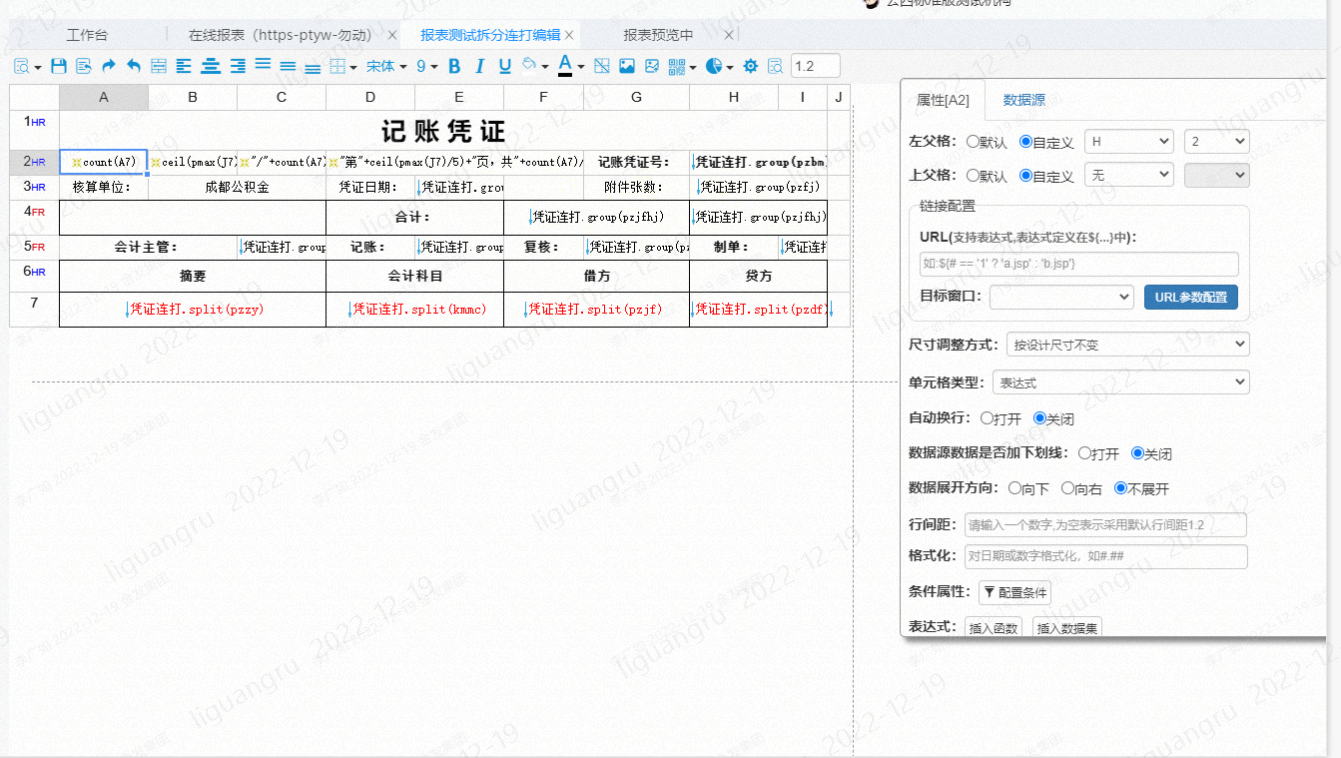Toggle bold formatting
The image size is (1341, 758).
point(454,66)
